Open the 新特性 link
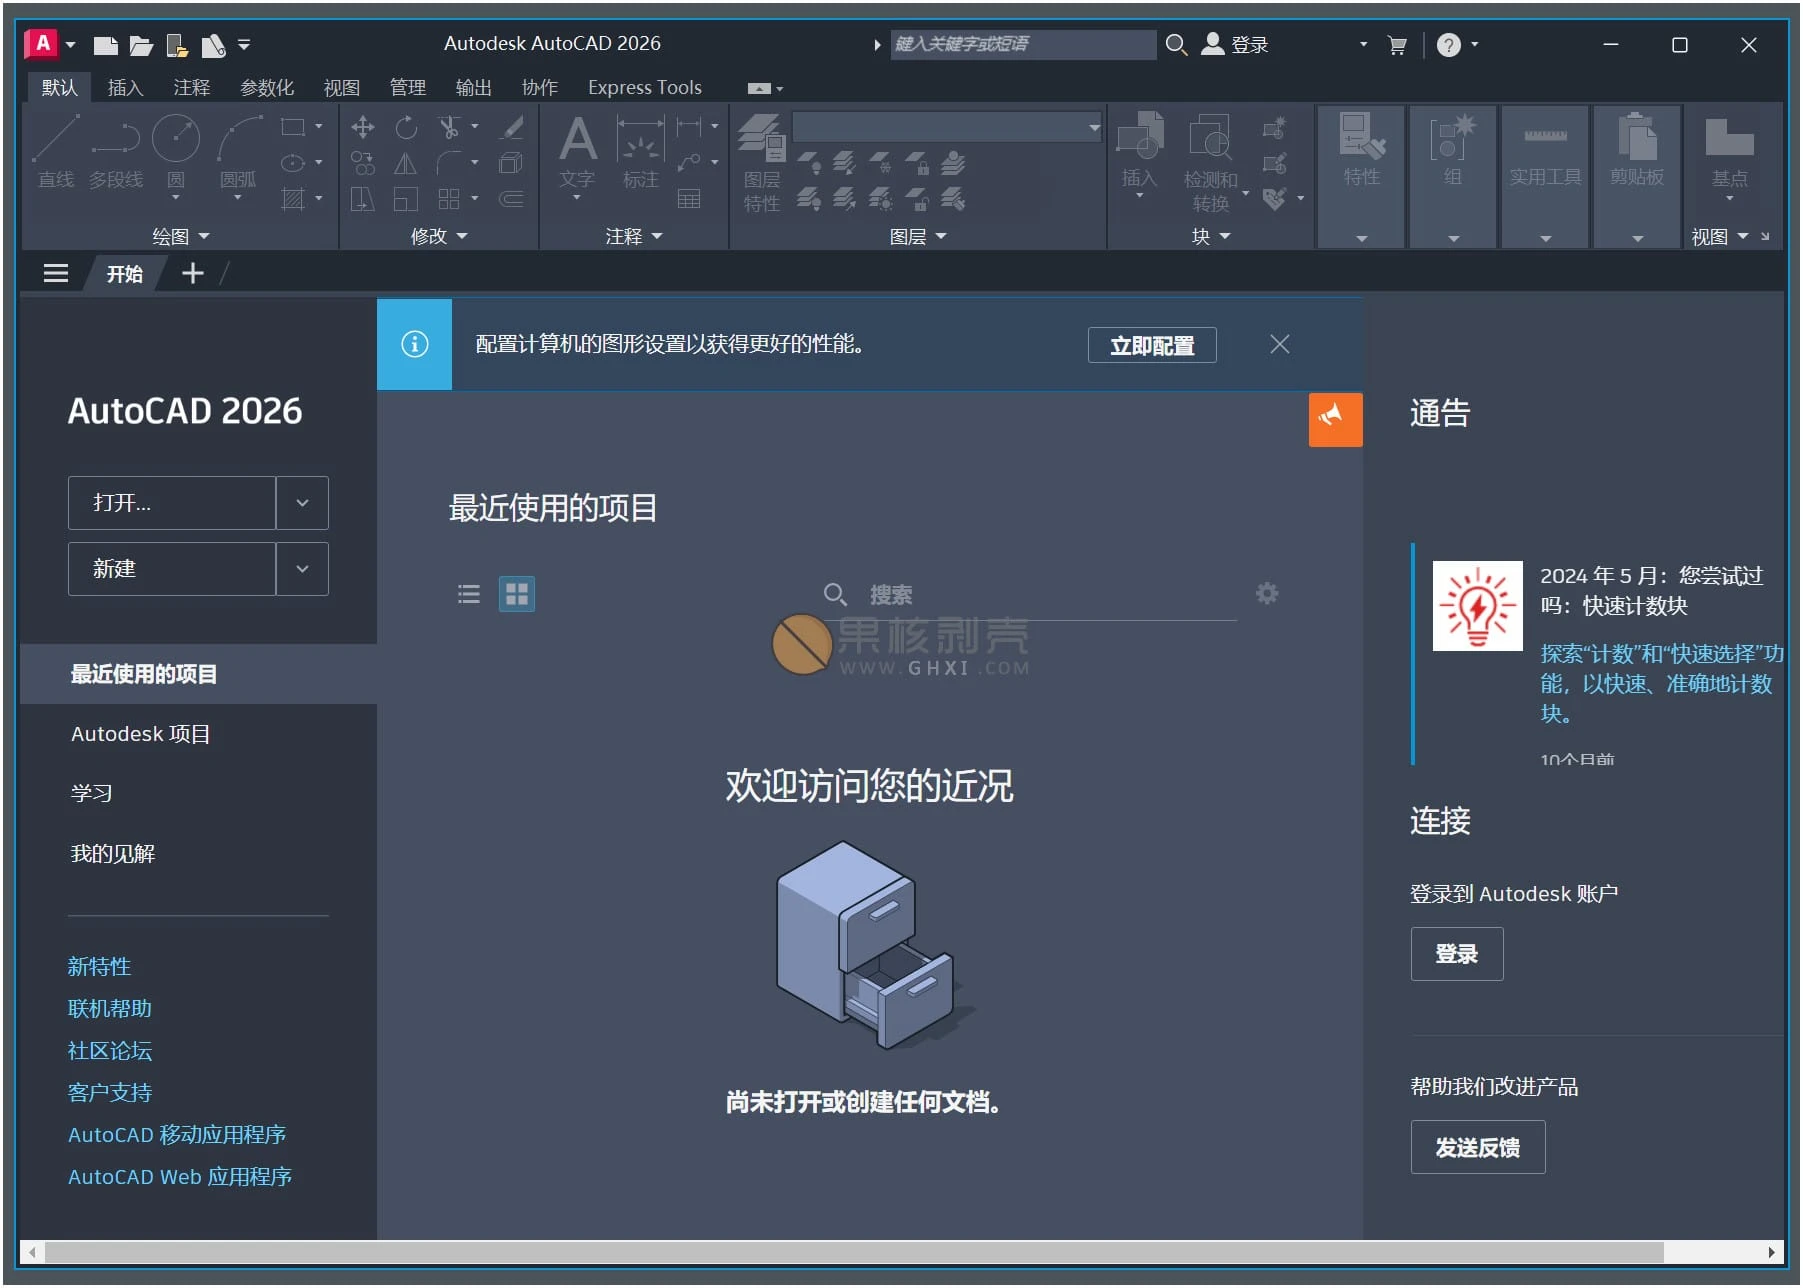 pyautogui.click(x=99, y=966)
